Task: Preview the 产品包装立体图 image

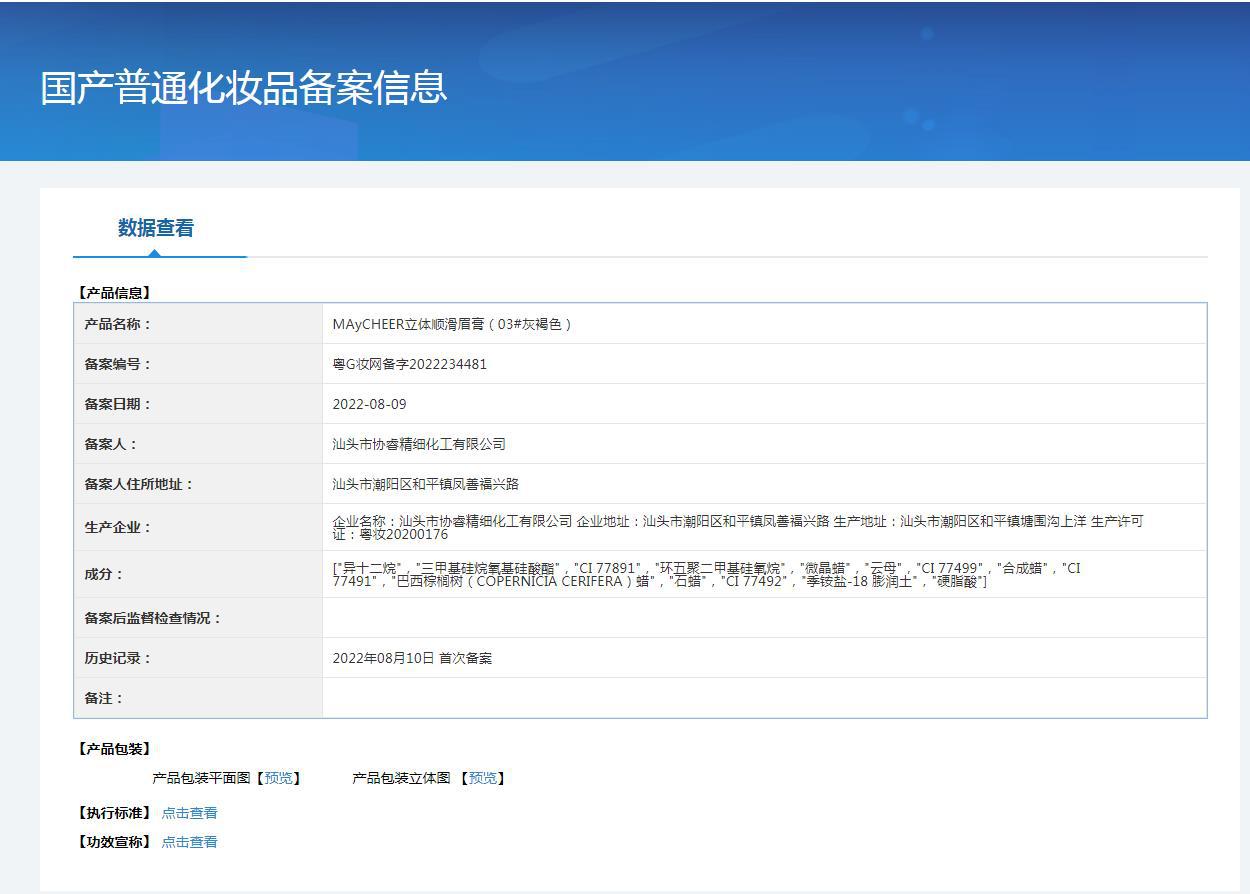Action: tap(483, 778)
